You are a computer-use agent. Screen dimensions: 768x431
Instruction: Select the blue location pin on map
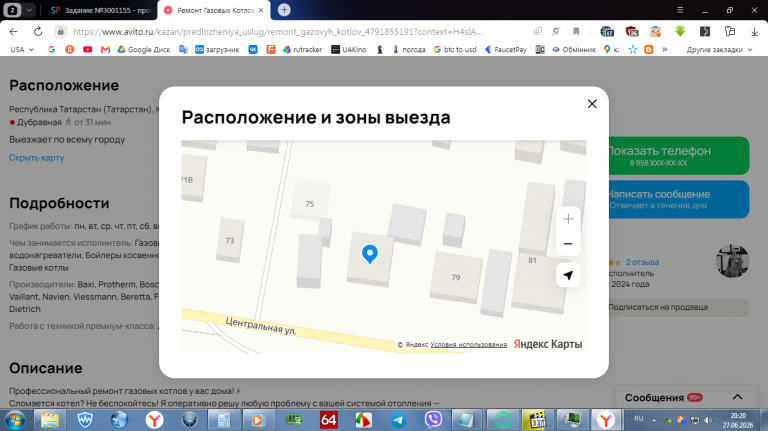[x=370, y=255]
